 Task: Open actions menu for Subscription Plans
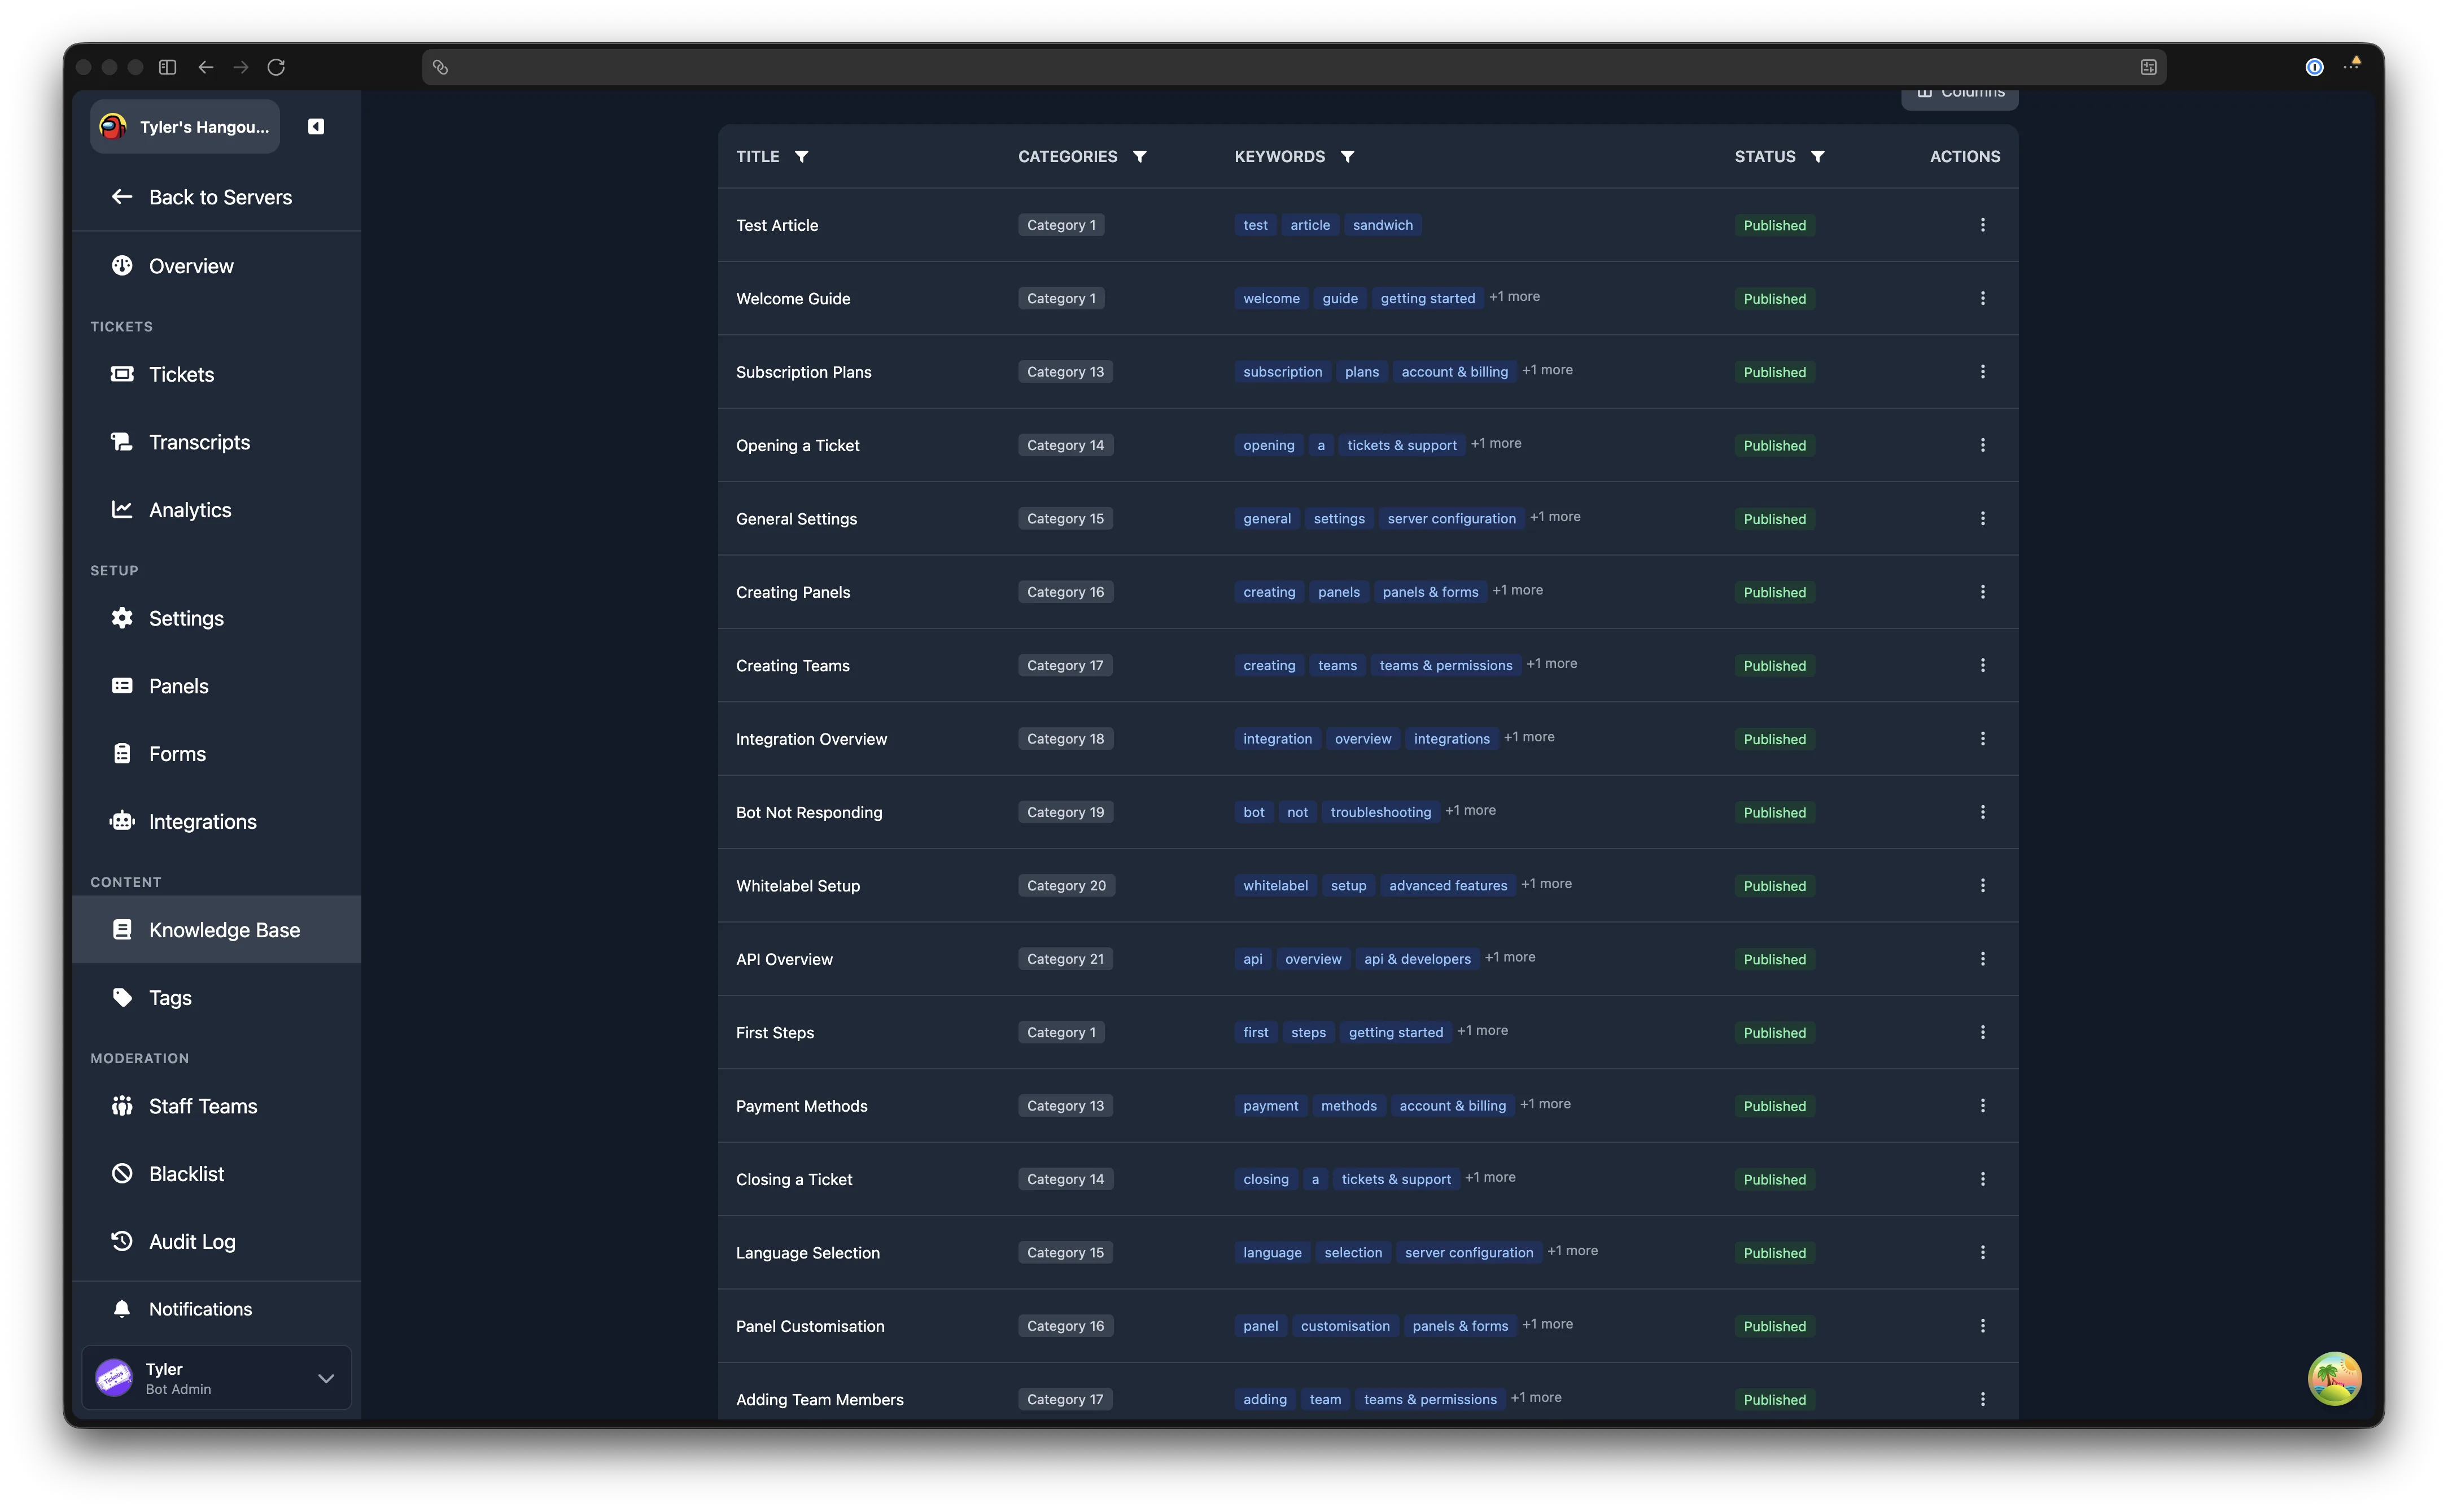click(1983, 372)
